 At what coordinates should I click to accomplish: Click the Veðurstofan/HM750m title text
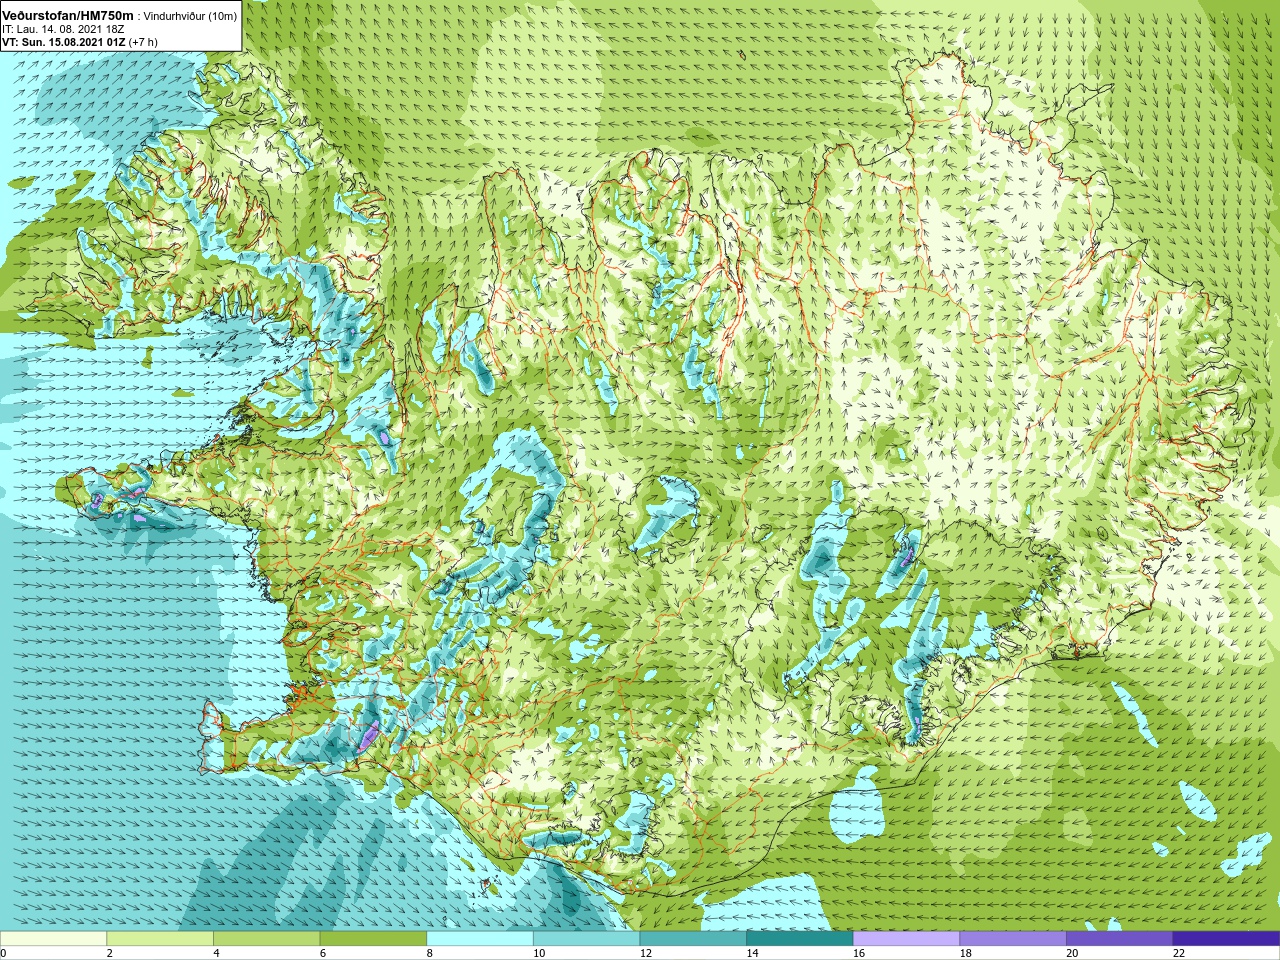pyautogui.click(x=67, y=14)
